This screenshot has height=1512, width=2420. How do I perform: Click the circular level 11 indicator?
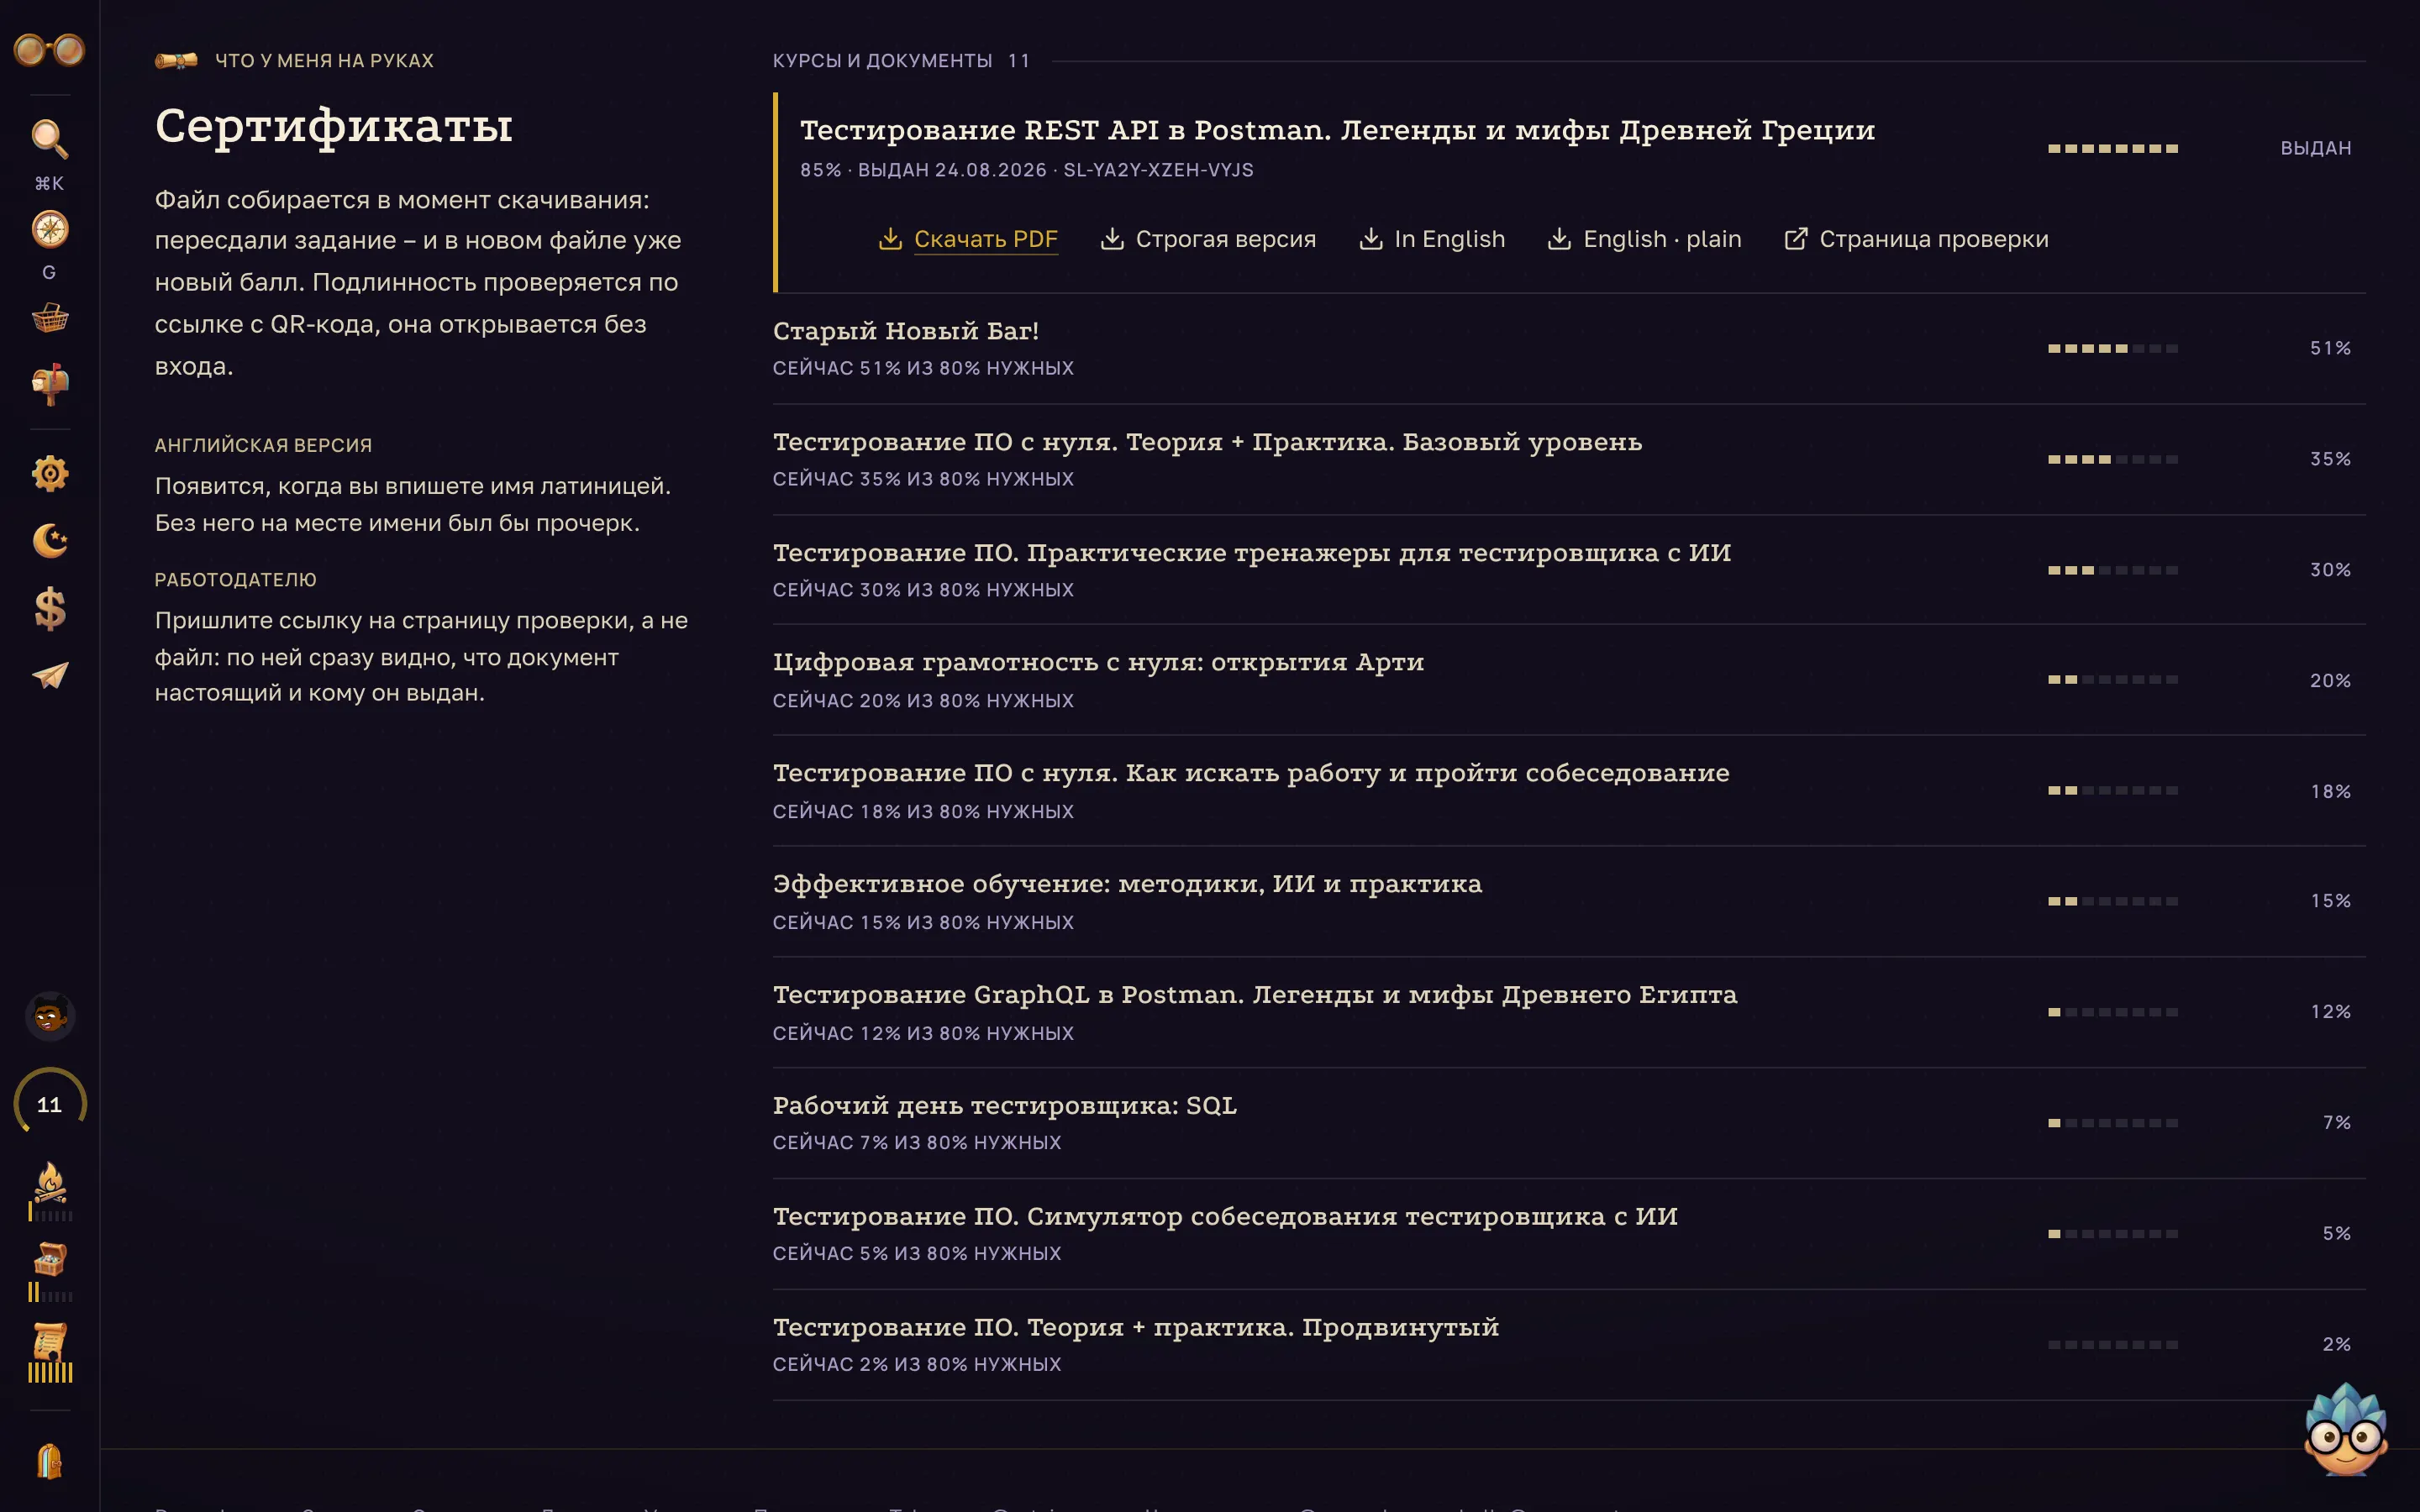click(49, 1104)
